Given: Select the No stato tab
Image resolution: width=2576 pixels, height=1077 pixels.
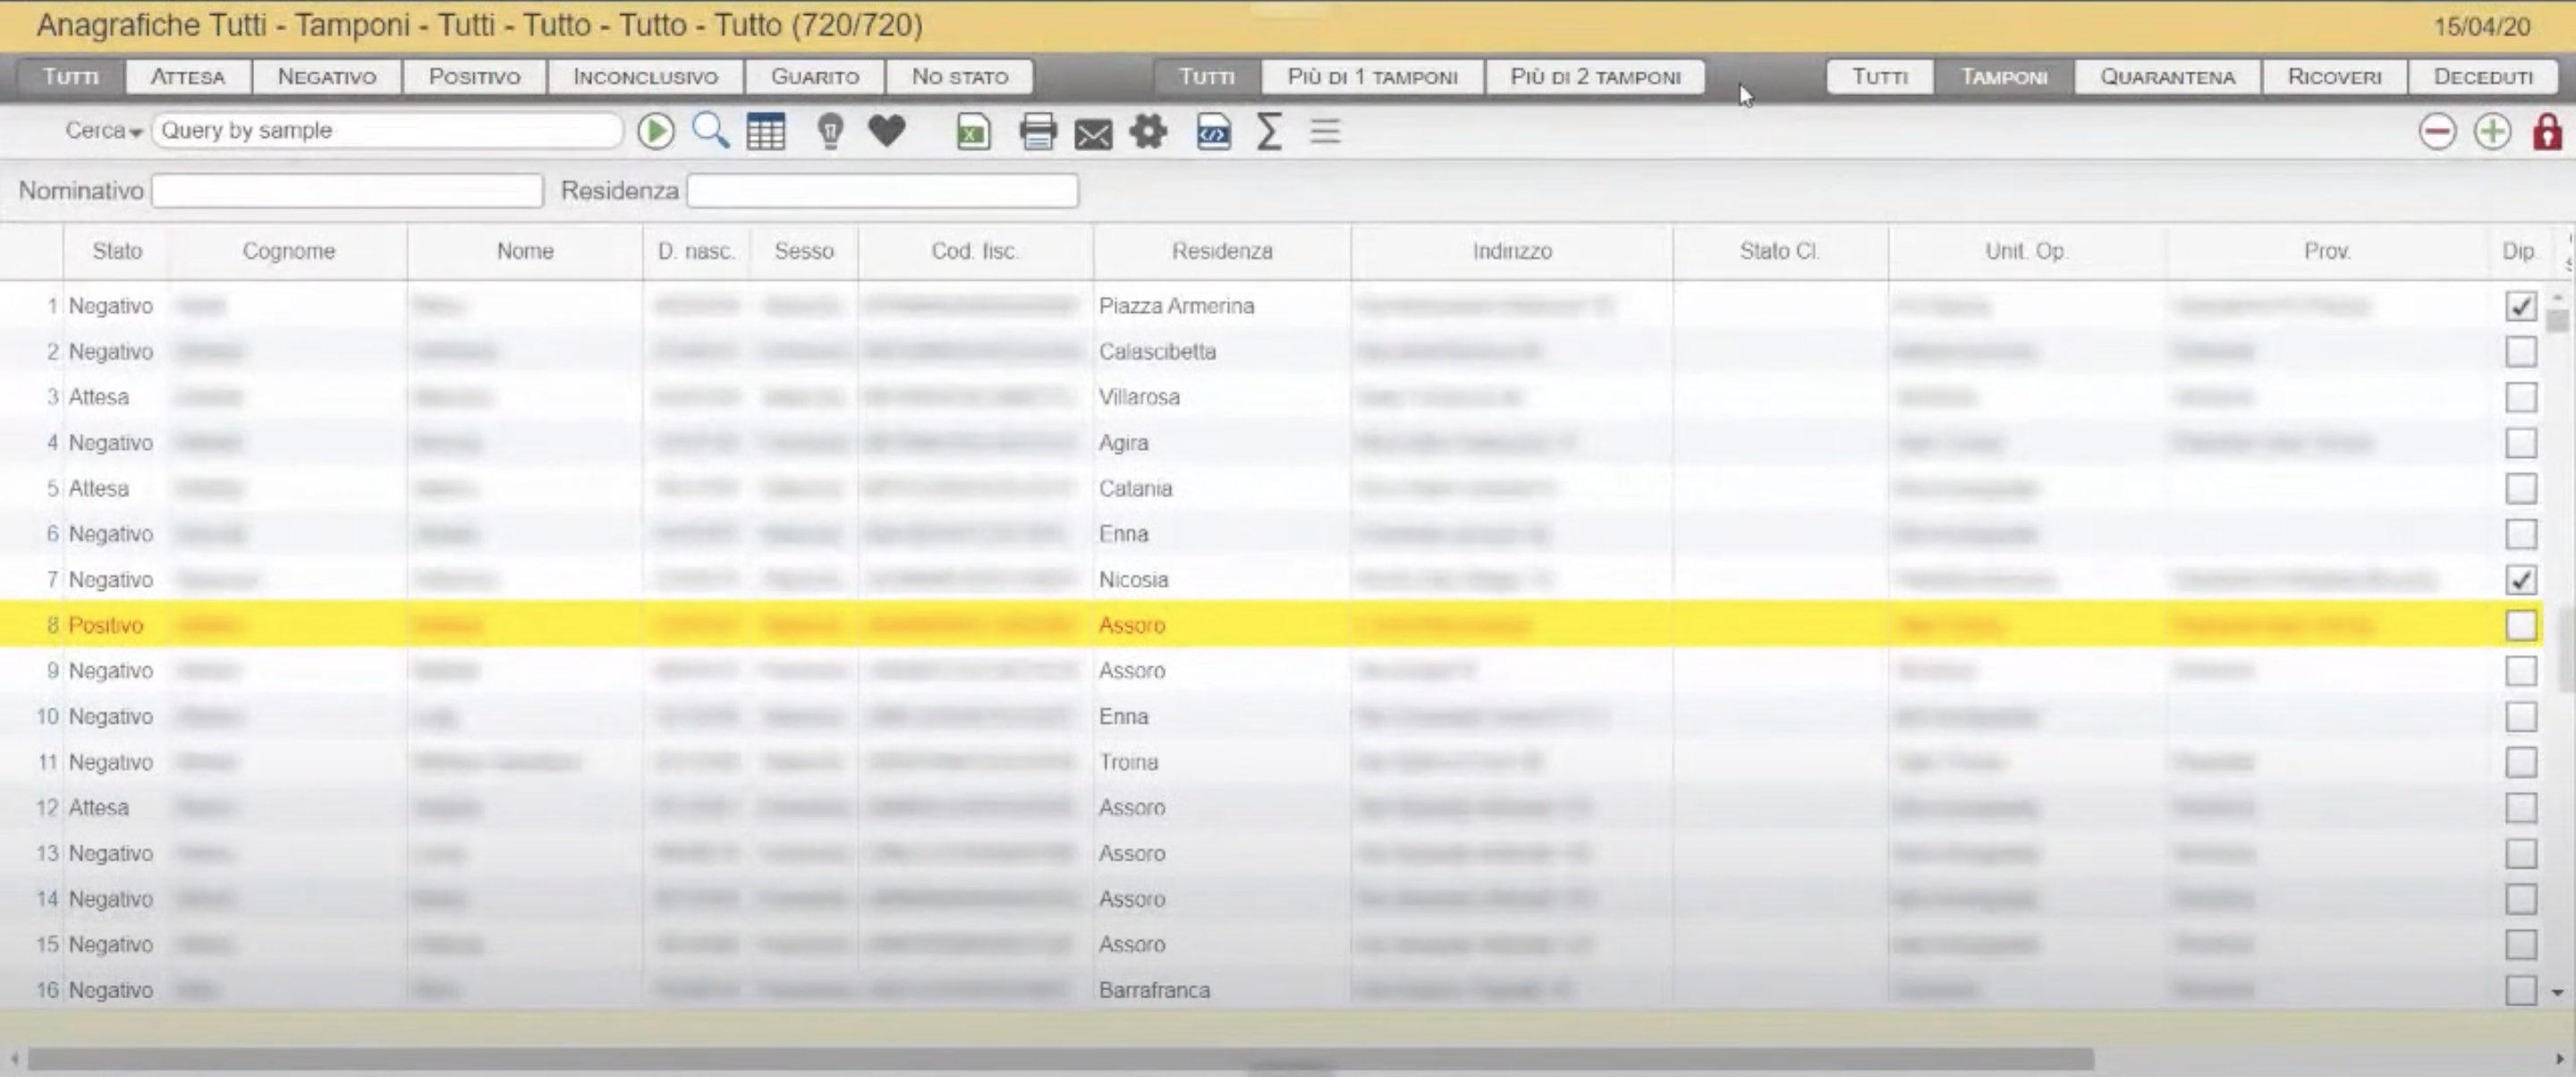Looking at the screenshot, I should 960,77.
